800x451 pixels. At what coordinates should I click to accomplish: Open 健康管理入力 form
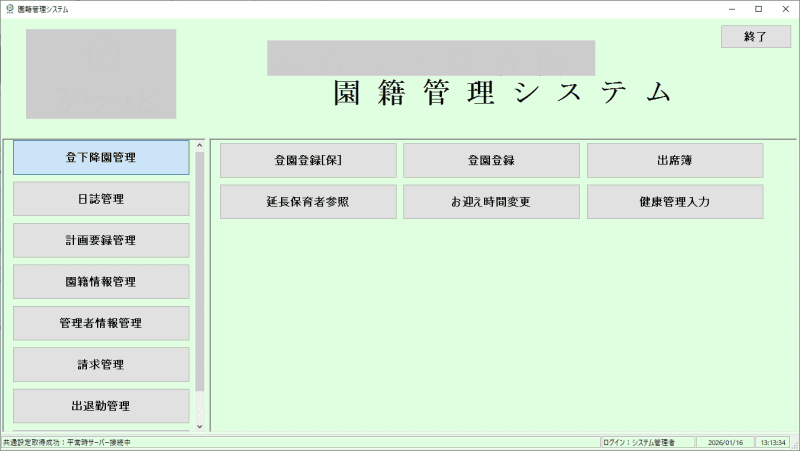tap(675, 202)
